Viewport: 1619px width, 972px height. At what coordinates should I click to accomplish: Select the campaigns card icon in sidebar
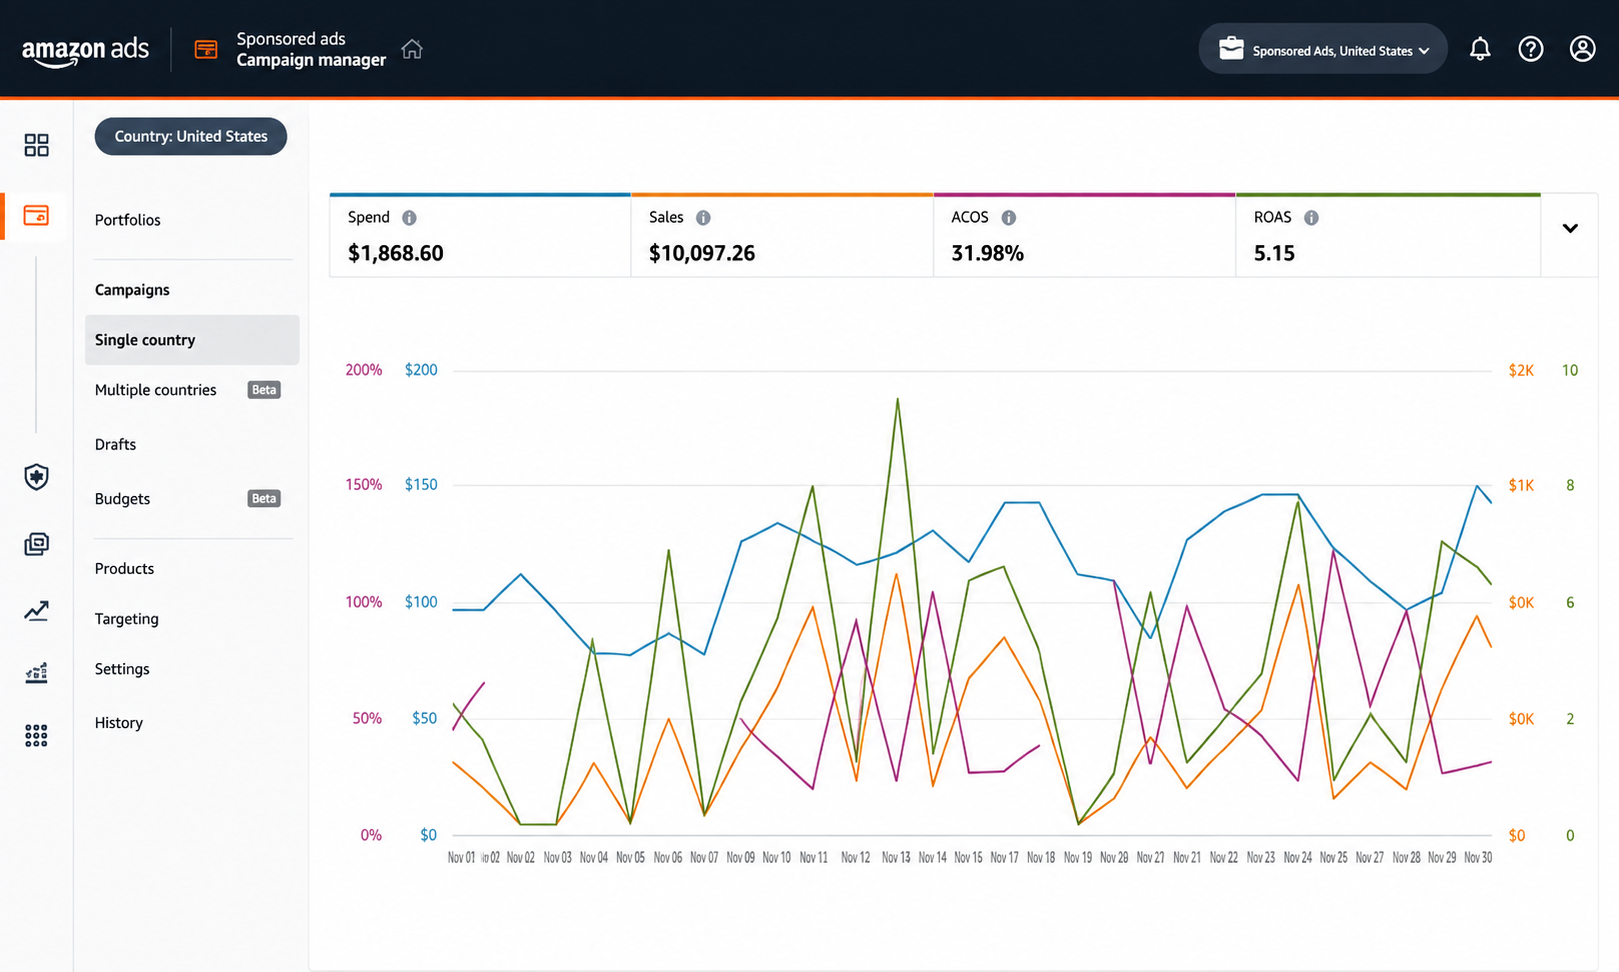(36, 215)
